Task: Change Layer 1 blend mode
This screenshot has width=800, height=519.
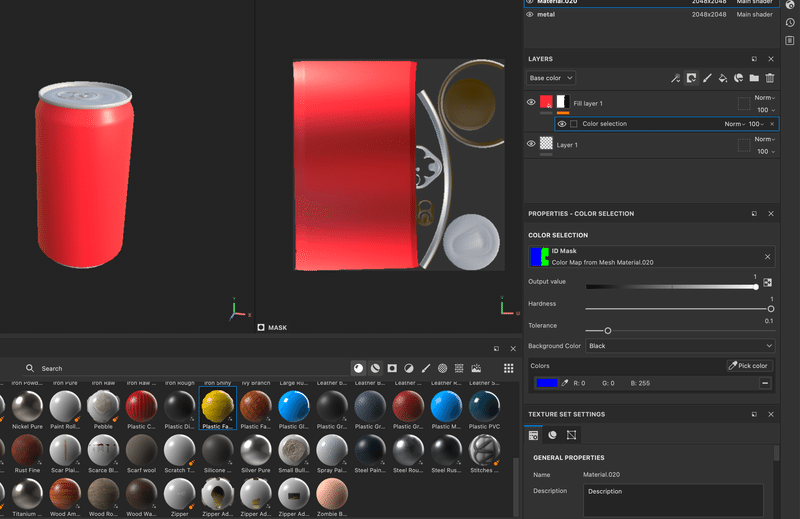Action: 765,139
